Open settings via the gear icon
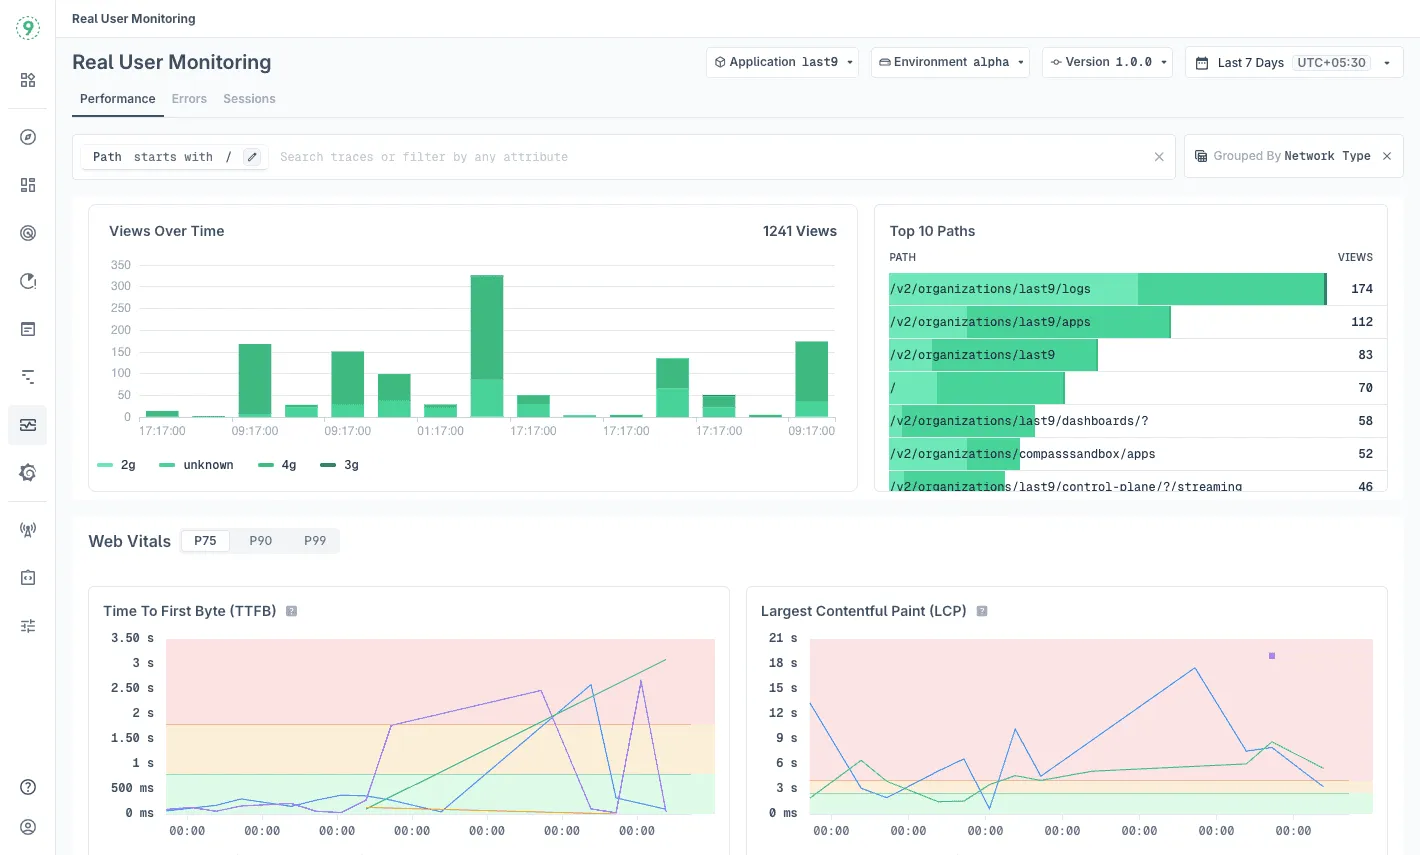 coord(27,472)
